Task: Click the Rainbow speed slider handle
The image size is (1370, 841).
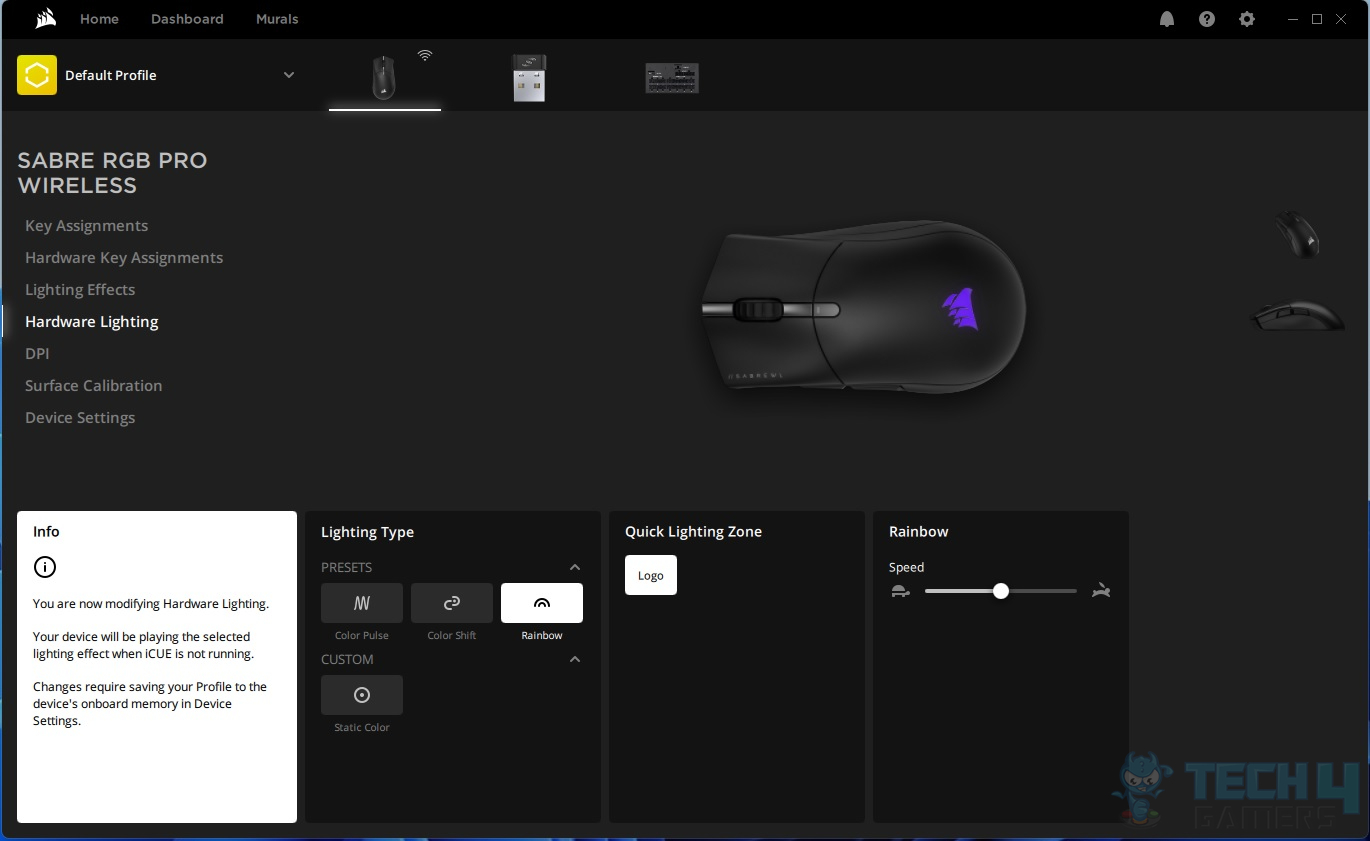Action: click(1001, 591)
